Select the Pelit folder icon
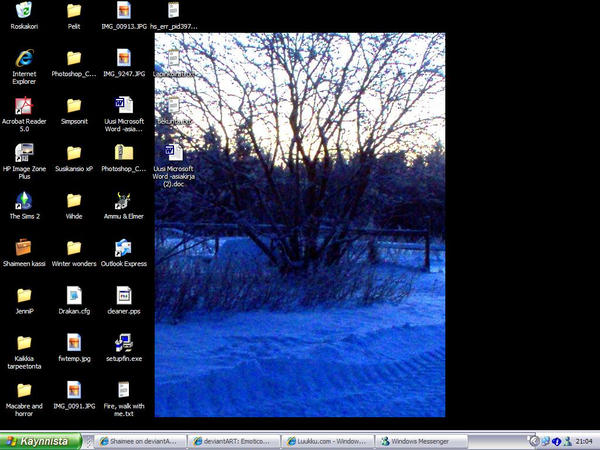The height and width of the screenshot is (450, 600). tap(74, 15)
